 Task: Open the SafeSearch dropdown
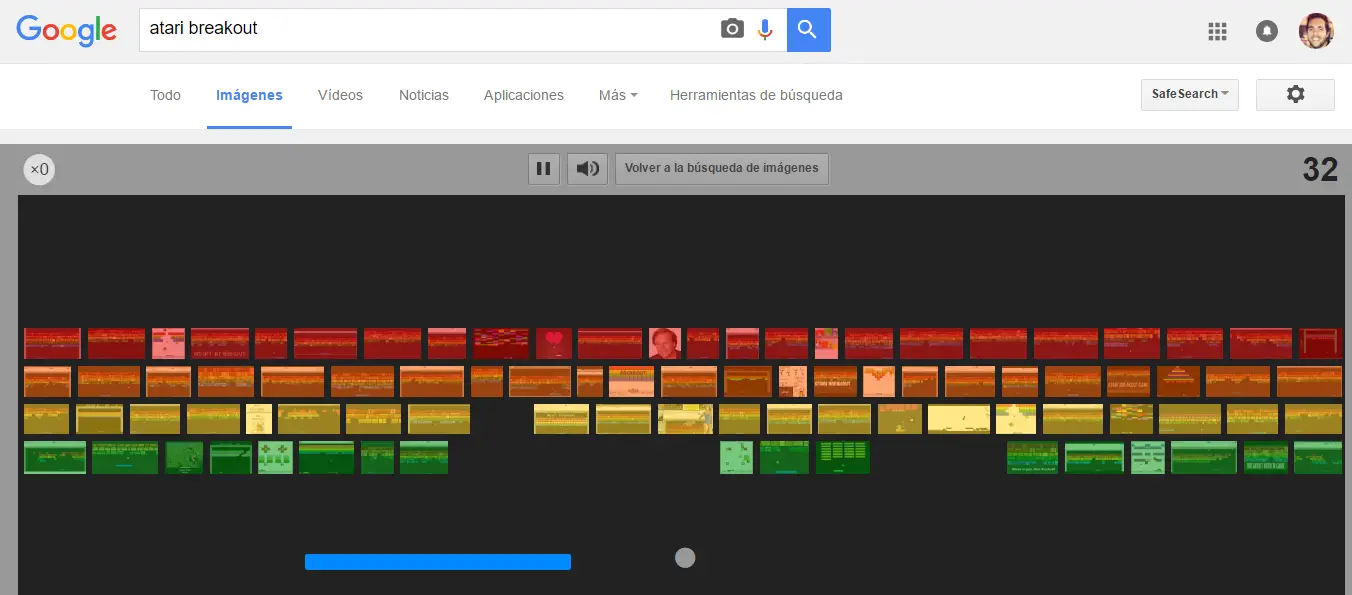coord(1190,94)
